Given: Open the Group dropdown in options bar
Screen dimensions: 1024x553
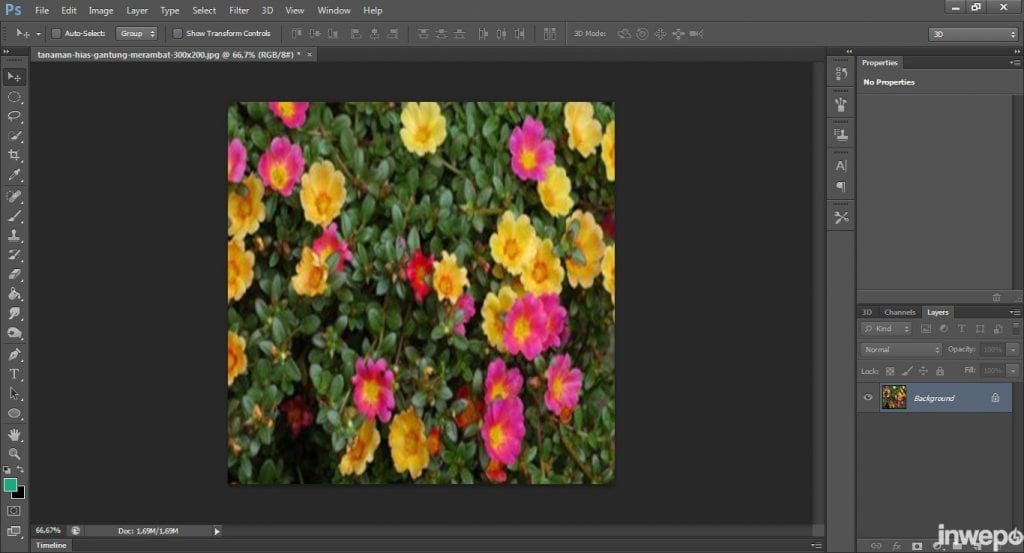Looking at the screenshot, I should coord(137,33).
